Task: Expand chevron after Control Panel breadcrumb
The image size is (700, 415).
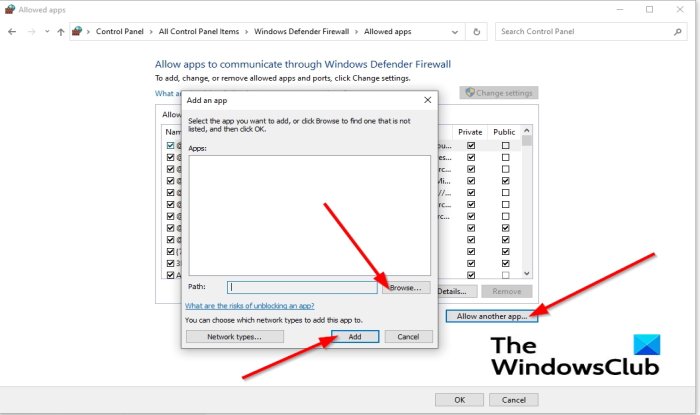Action: [x=151, y=32]
